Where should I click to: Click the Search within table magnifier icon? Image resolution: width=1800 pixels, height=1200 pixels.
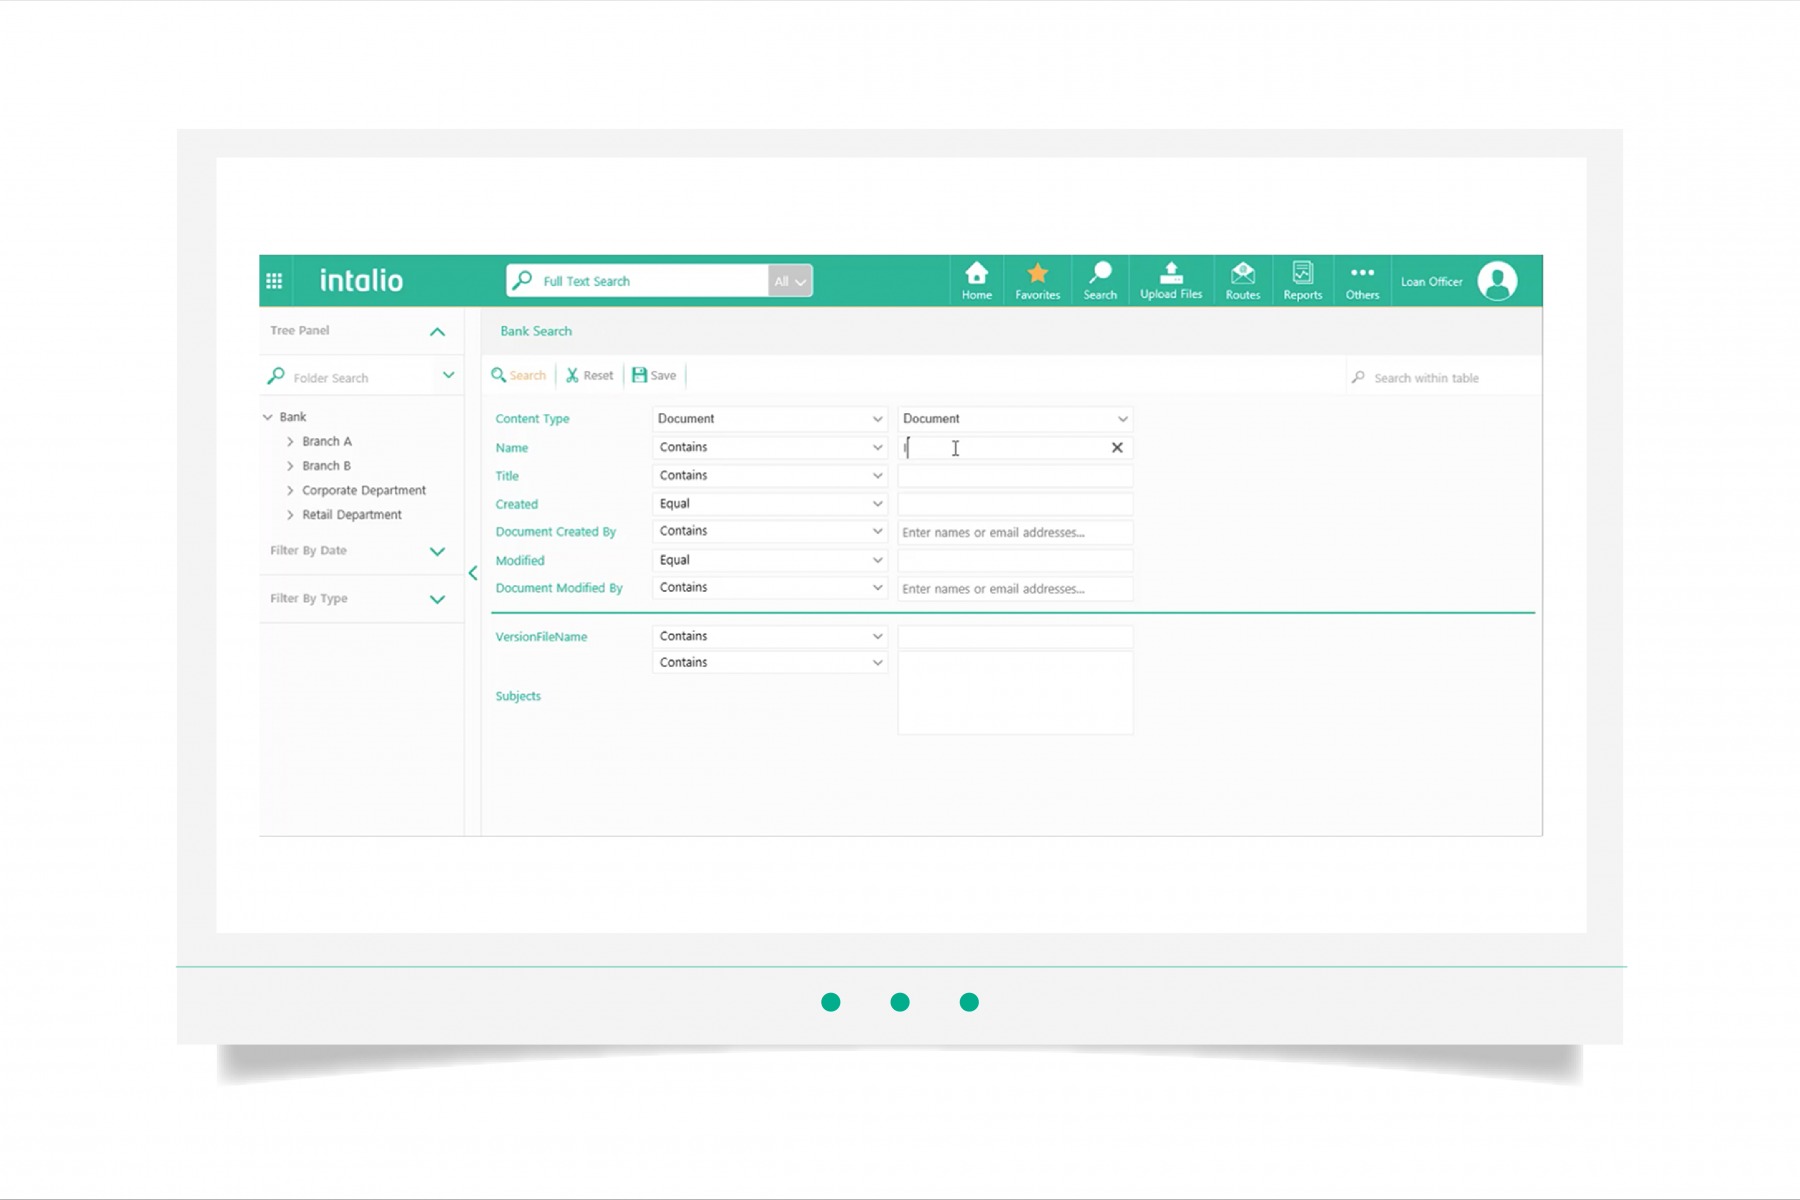click(1358, 377)
